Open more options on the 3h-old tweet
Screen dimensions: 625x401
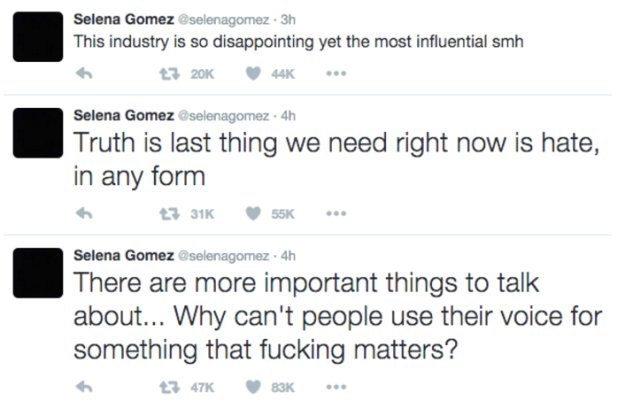(340, 74)
